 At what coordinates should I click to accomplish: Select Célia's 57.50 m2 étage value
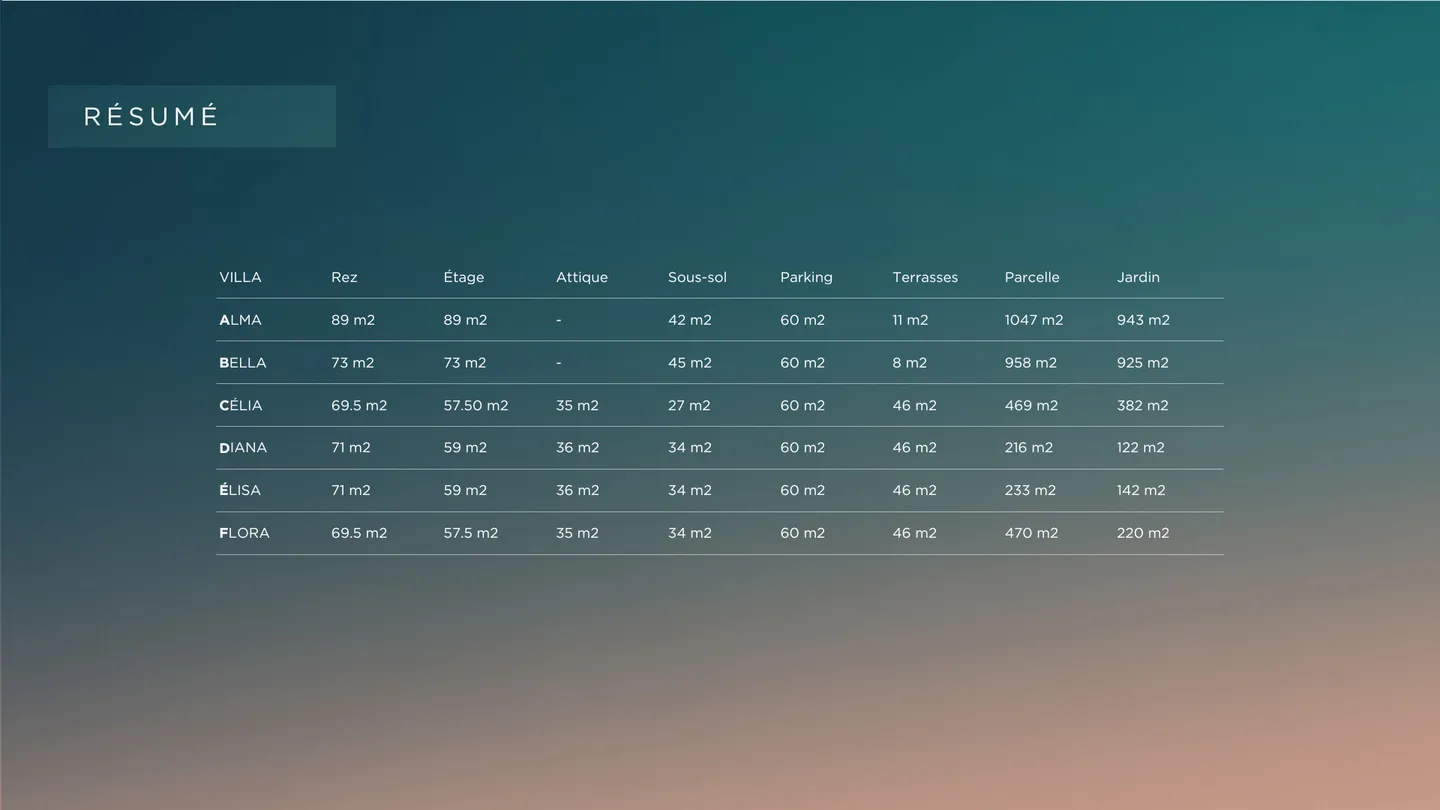[x=476, y=406]
